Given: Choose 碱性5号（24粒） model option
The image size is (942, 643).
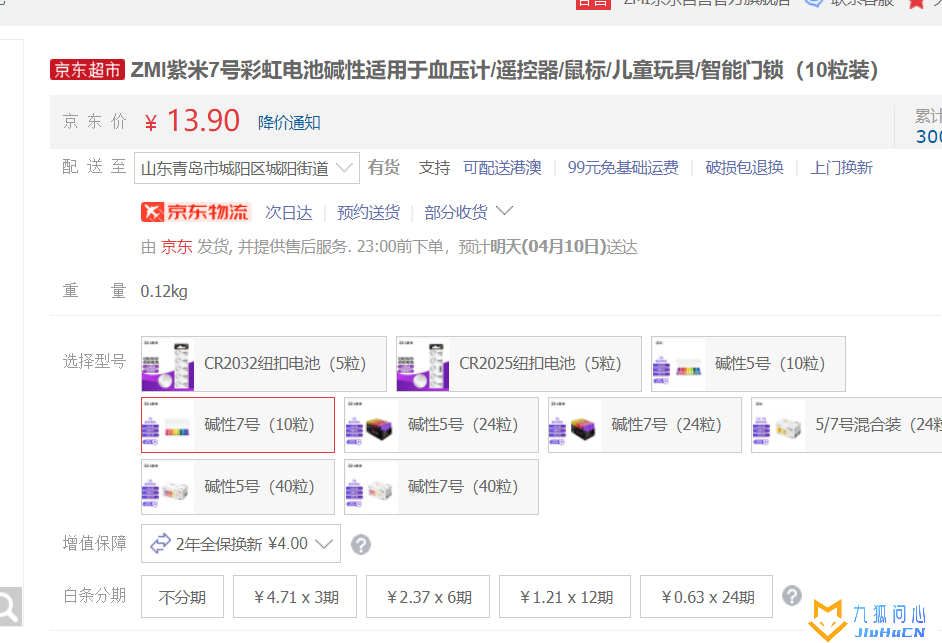Looking at the screenshot, I should click(442, 425).
